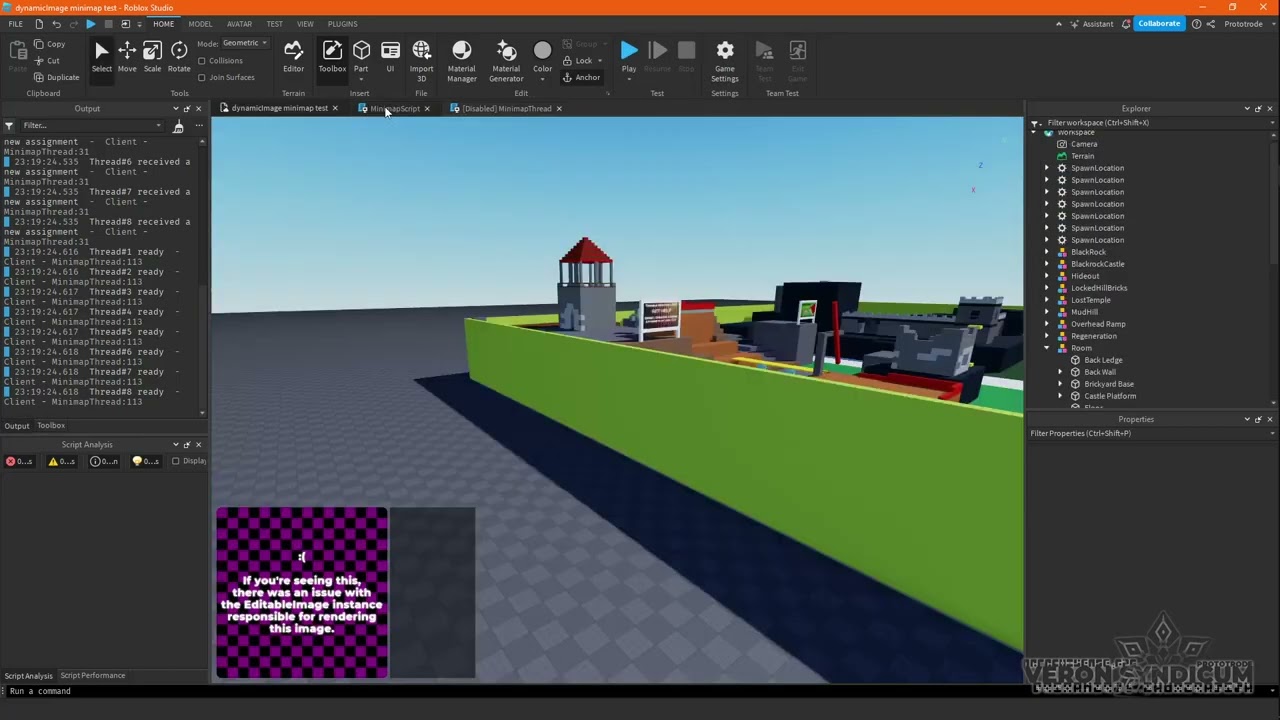Clear the Output log with the broom icon
The height and width of the screenshot is (720, 1280).
click(x=178, y=126)
